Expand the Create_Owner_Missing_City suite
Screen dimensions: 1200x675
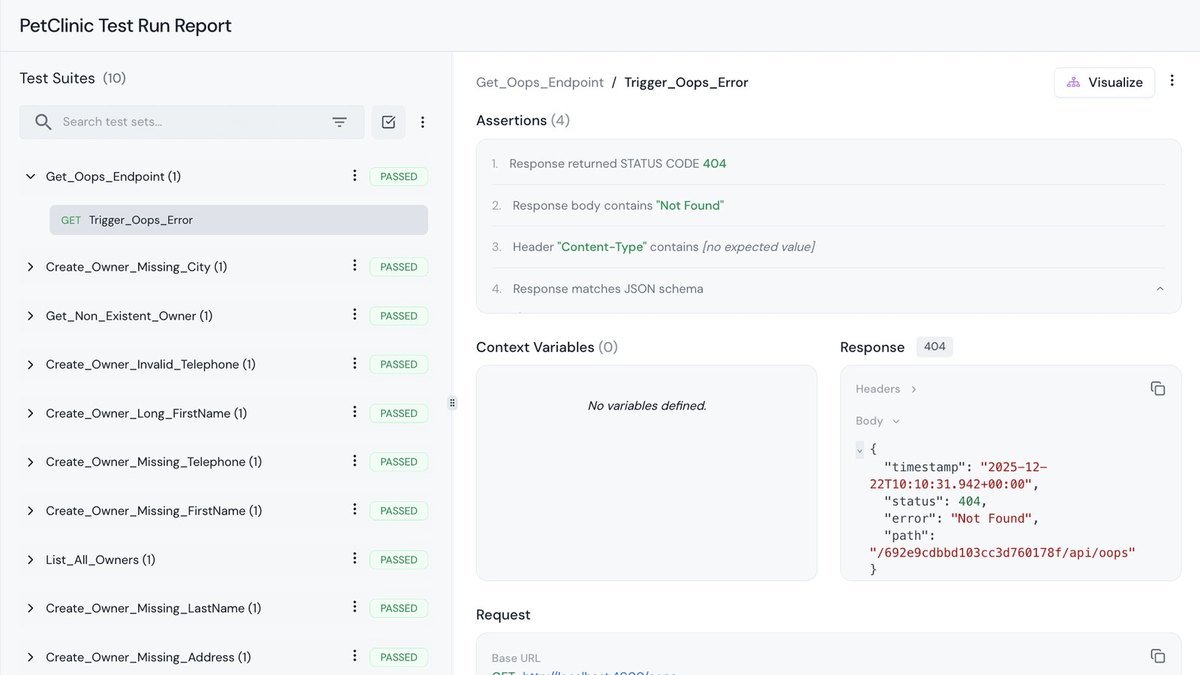(30, 267)
